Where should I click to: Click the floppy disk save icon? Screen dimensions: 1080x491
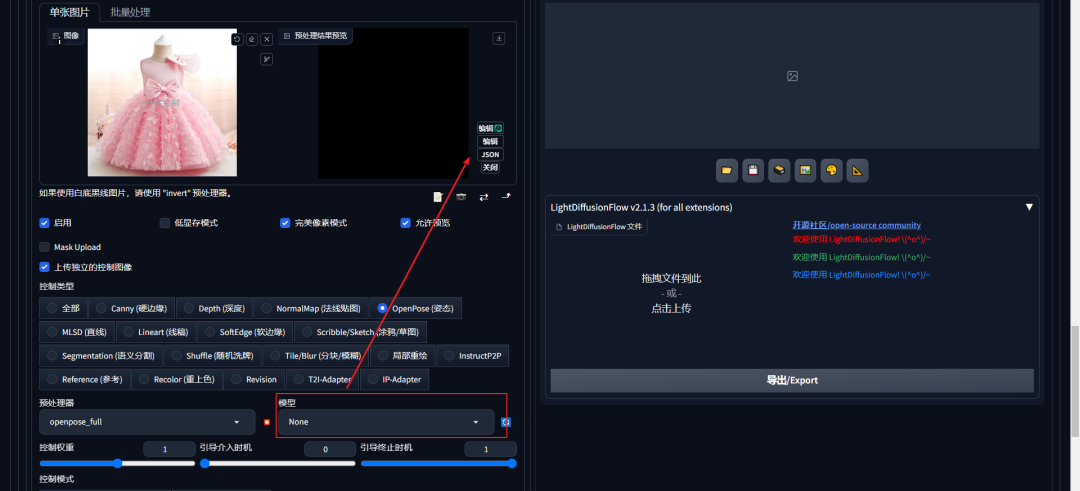[x=753, y=171]
